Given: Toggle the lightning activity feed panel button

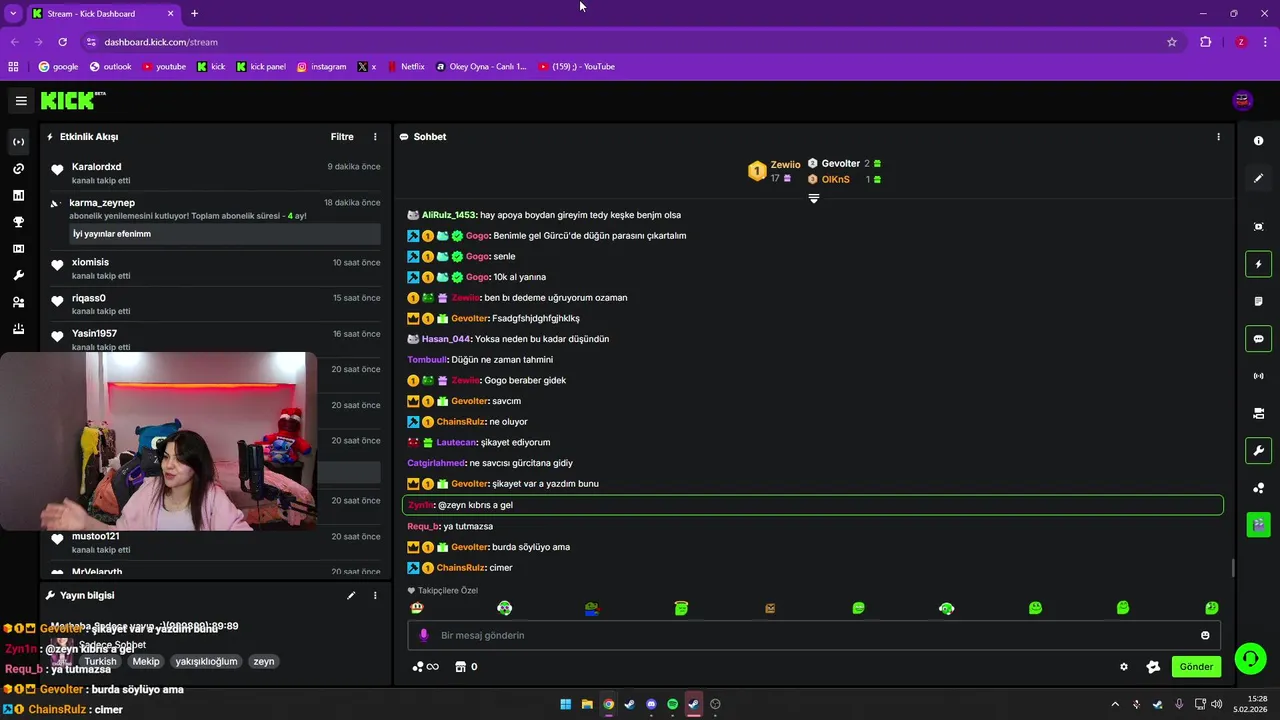Looking at the screenshot, I should pyautogui.click(x=1258, y=264).
